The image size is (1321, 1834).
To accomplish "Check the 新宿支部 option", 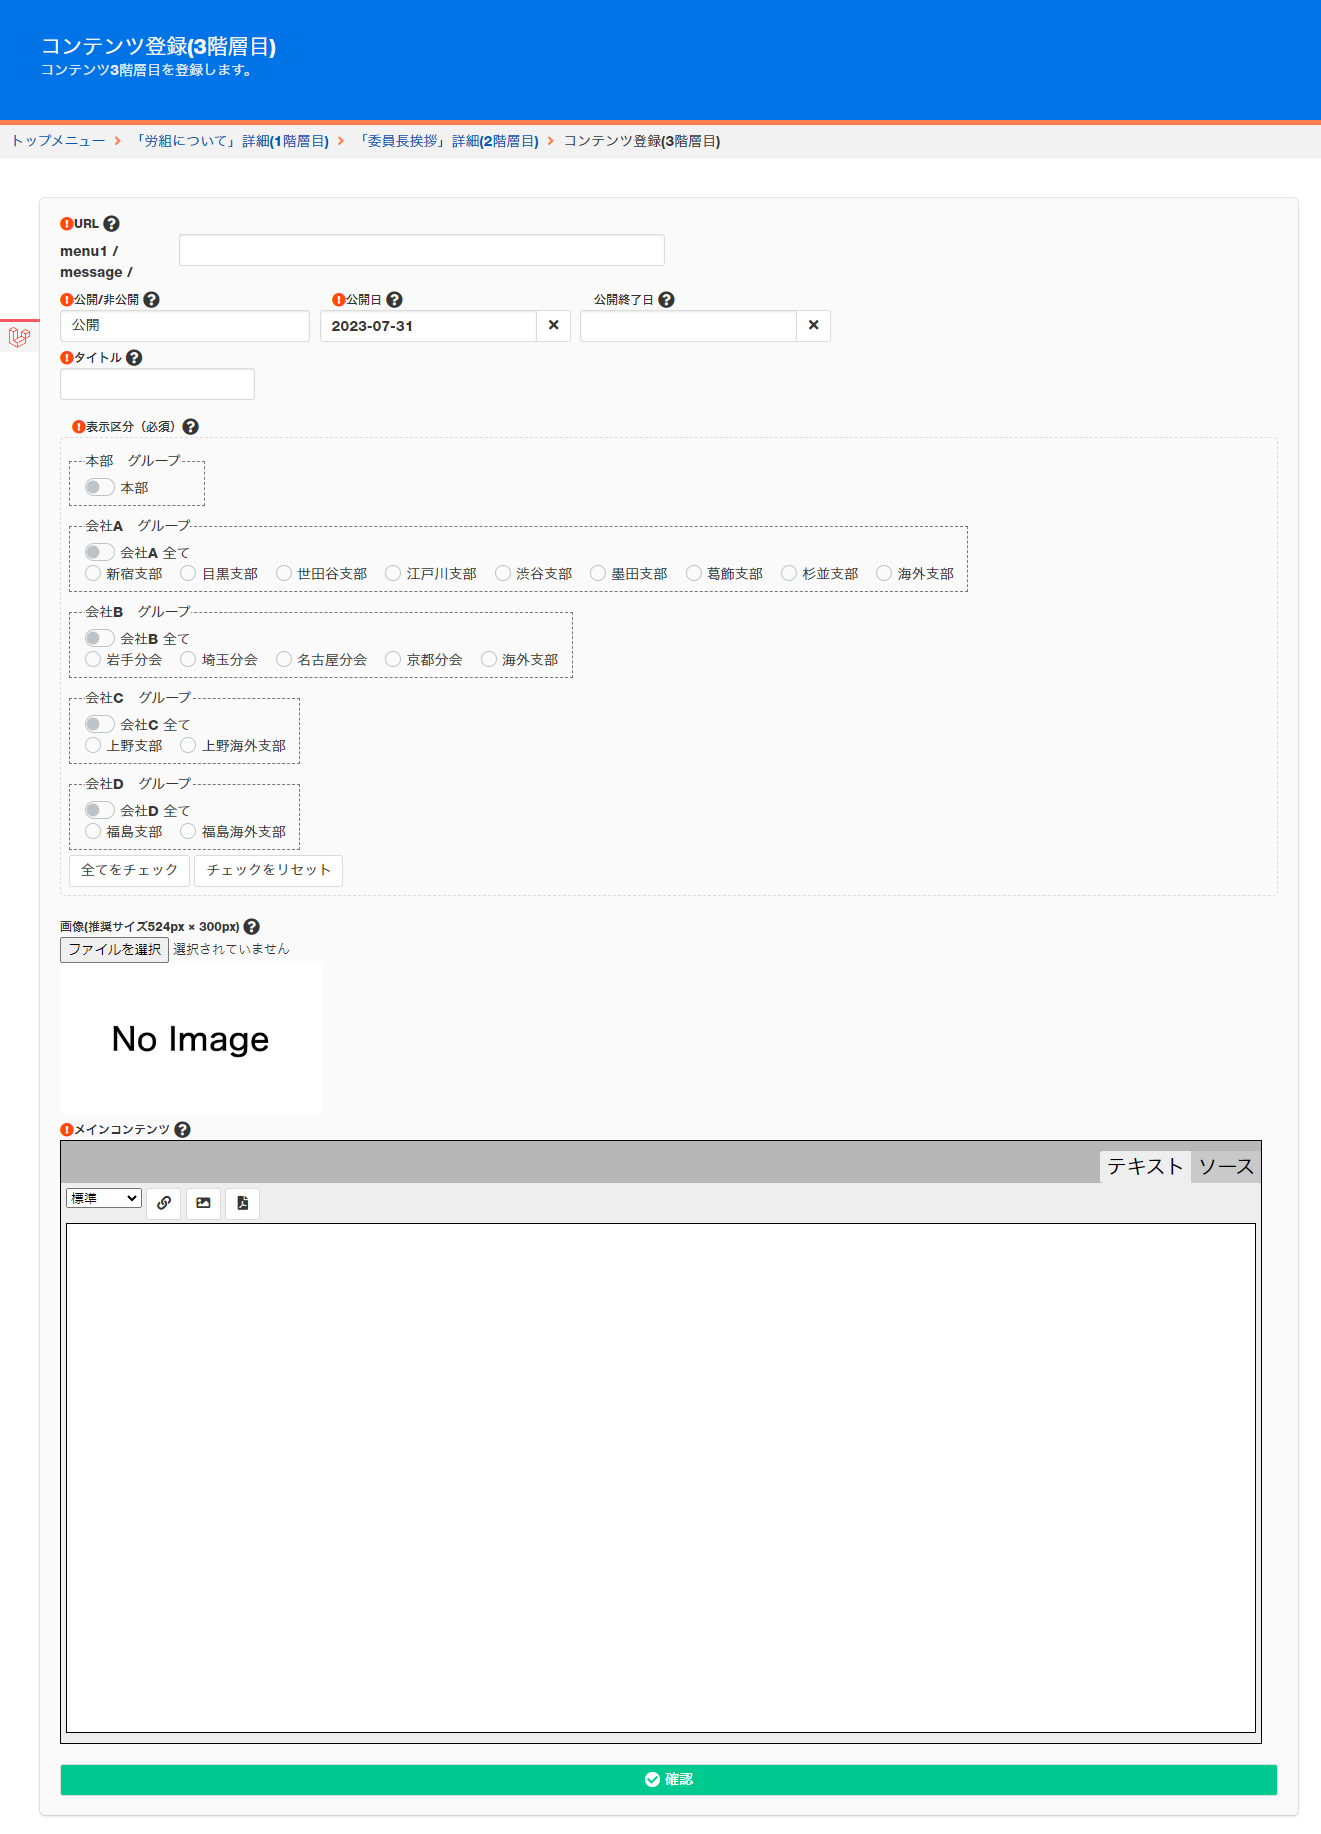I will [93, 573].
